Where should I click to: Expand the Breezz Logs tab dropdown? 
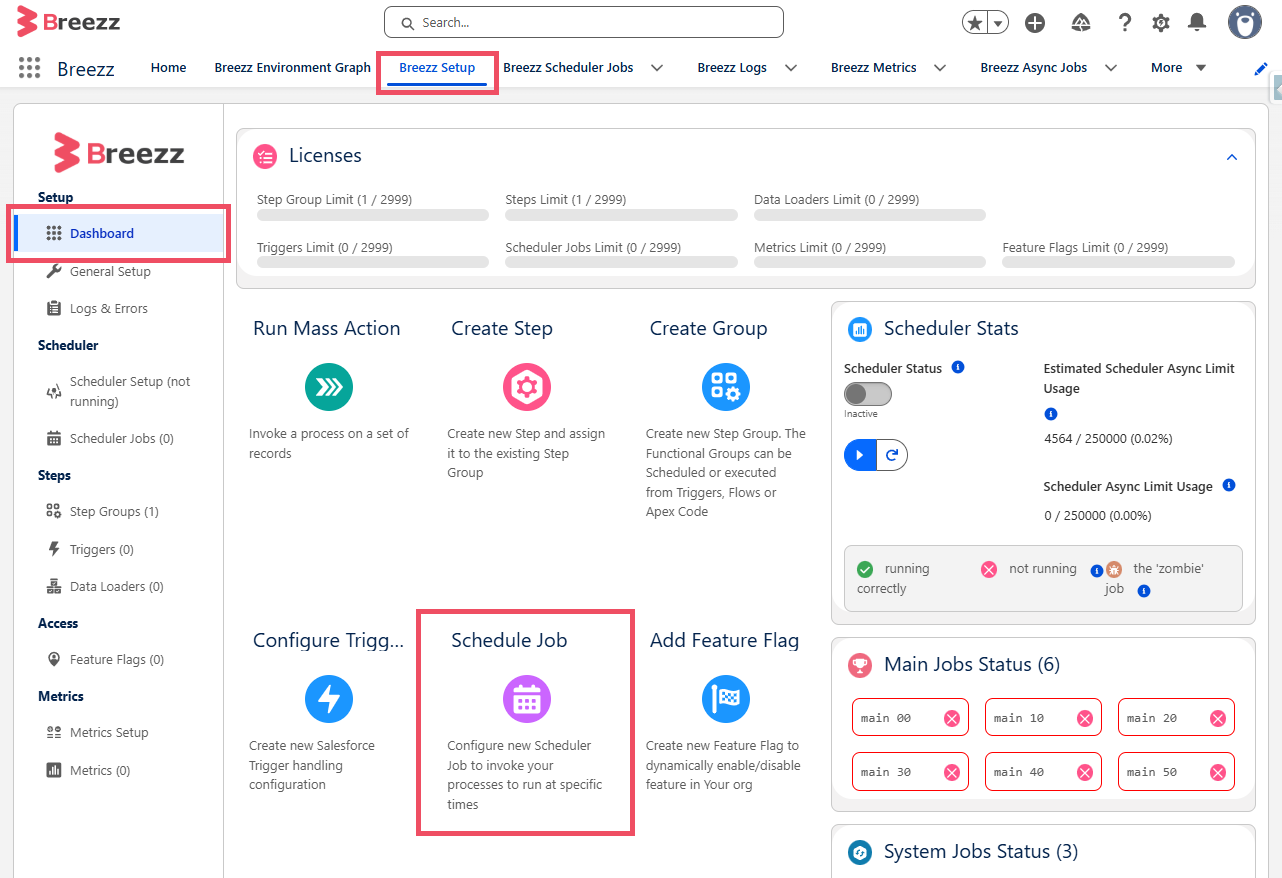point(791,68)
